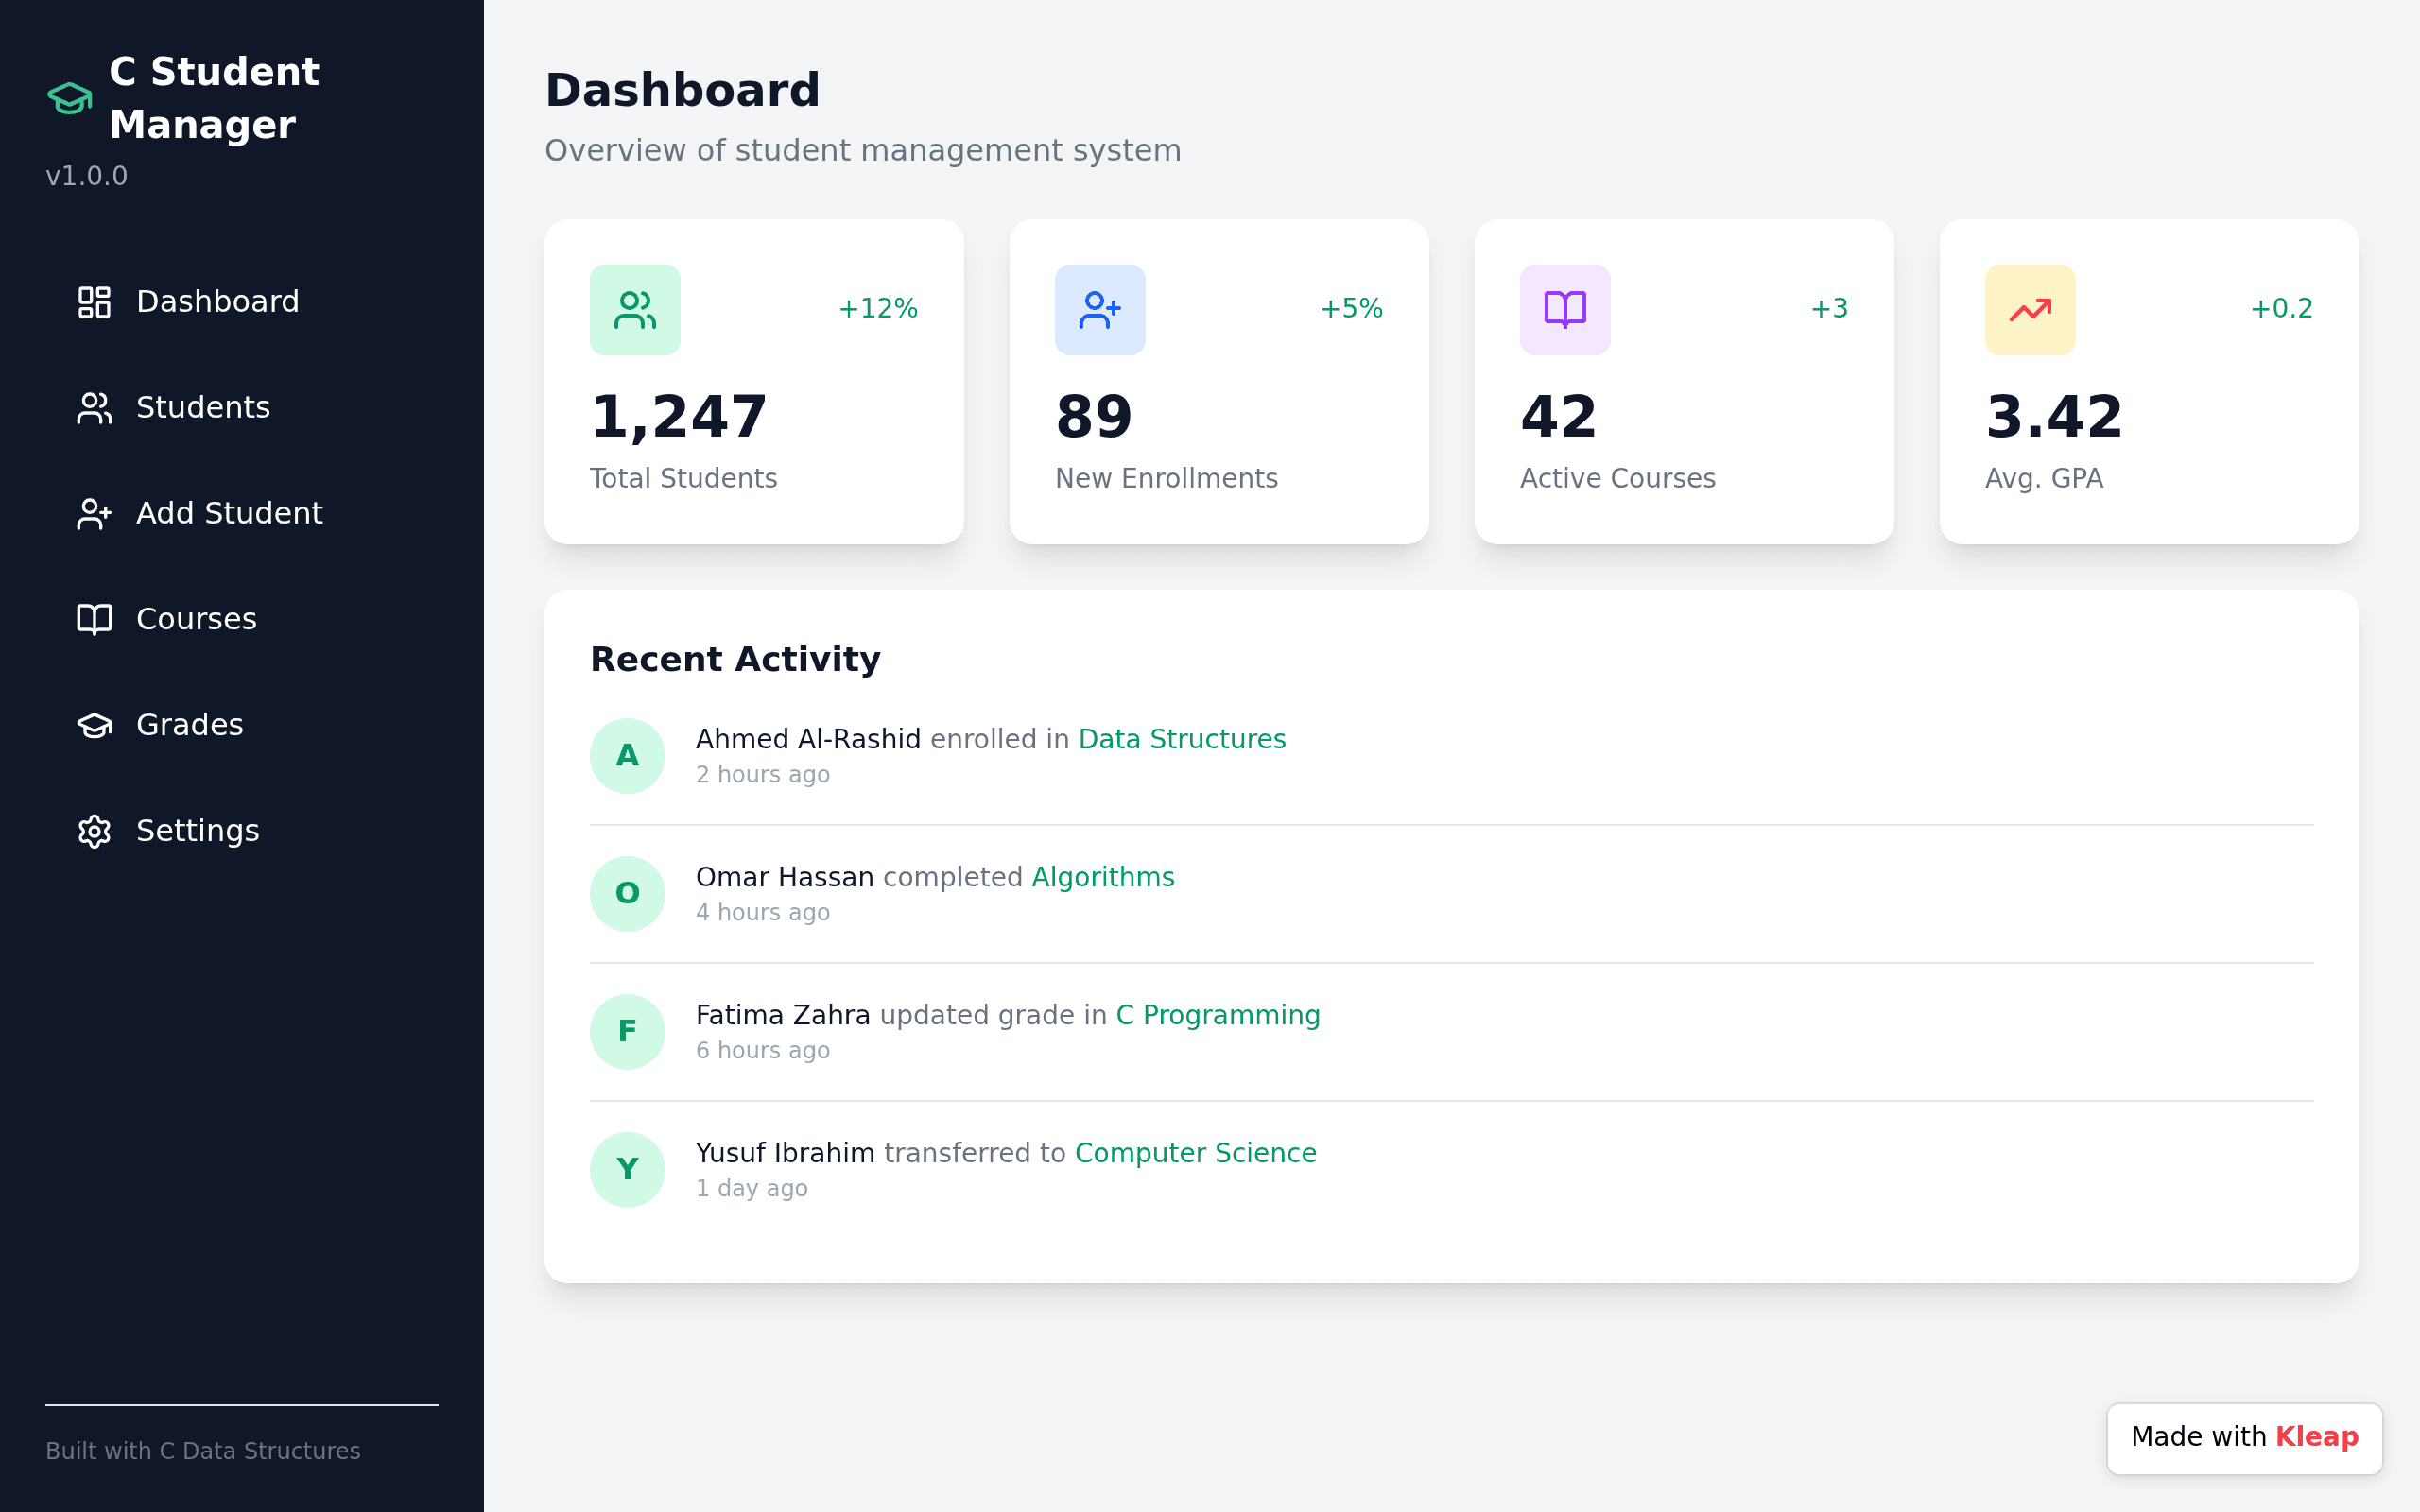
Task: Click the name Ahmed Al-Rashid
Action: point(808,739)
